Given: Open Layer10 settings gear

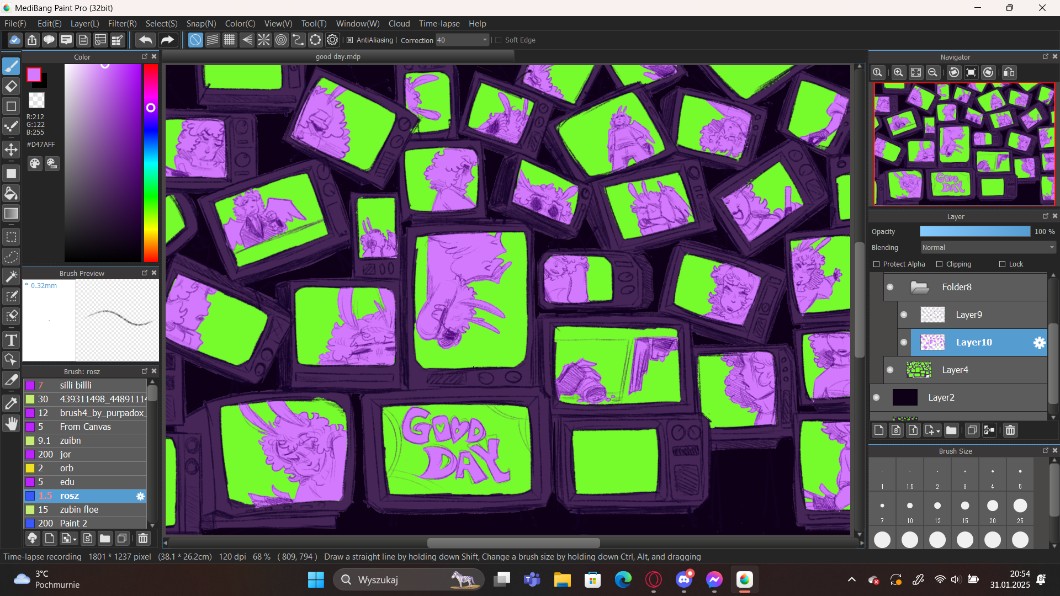Looking at the screenshot, I should pos(1039,342).
